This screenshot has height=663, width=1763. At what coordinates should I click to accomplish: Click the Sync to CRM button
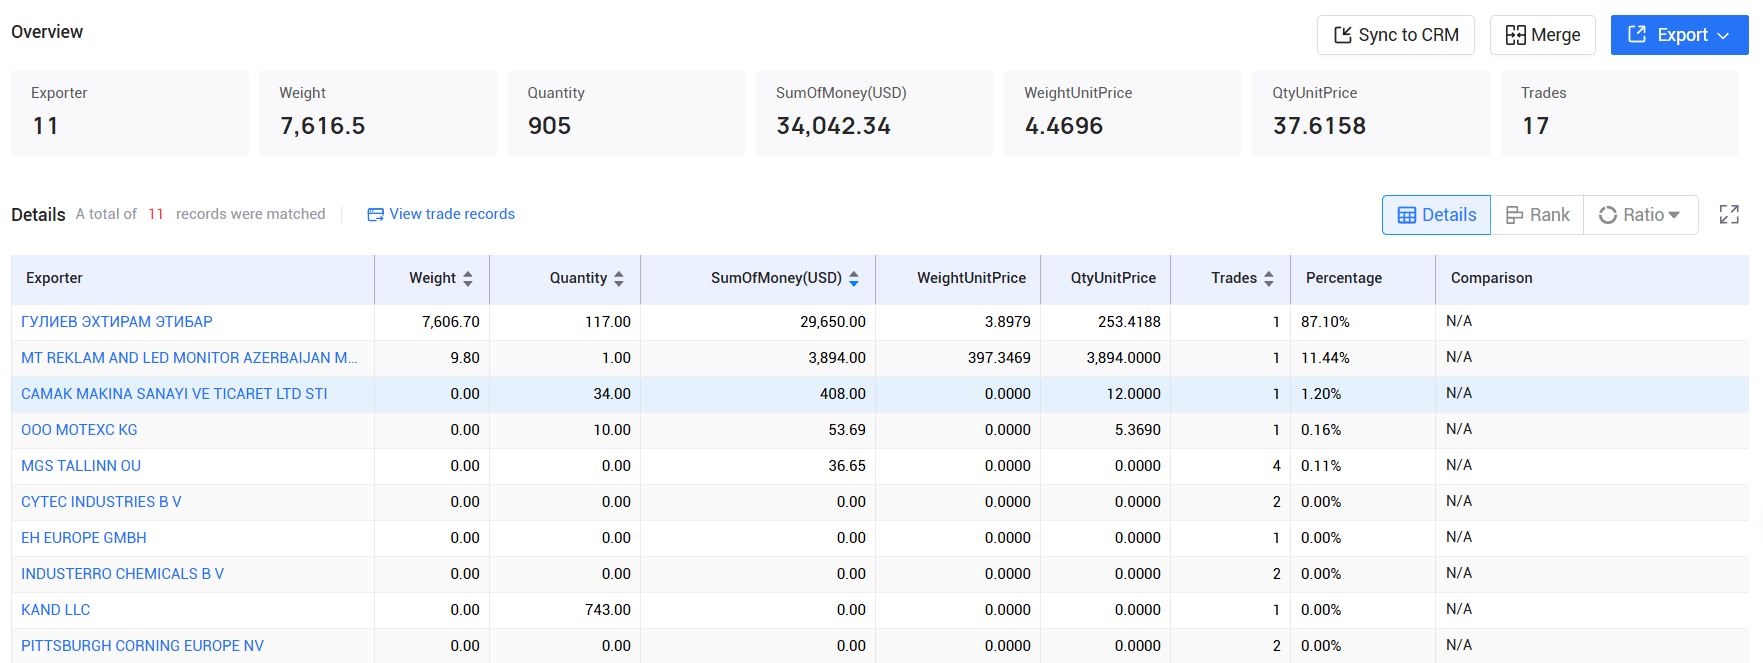click(x=1395, y=35)
